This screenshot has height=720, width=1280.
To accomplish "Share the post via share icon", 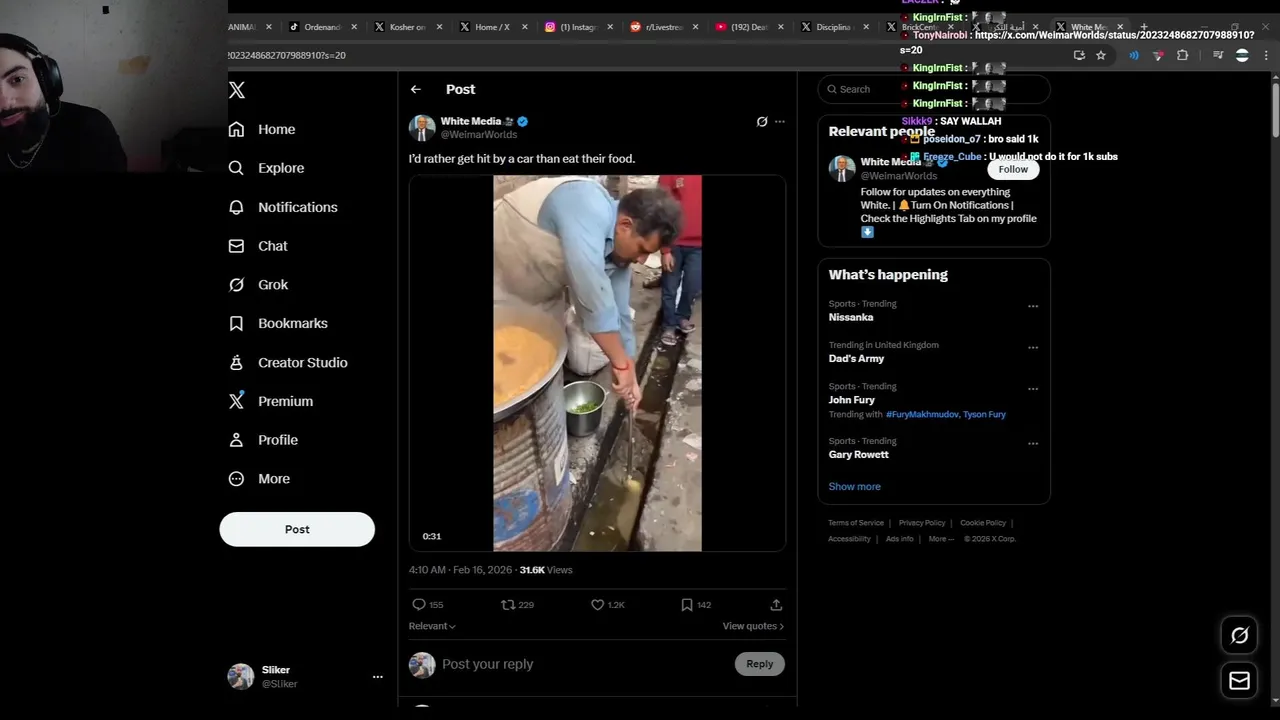I will 776,605.
